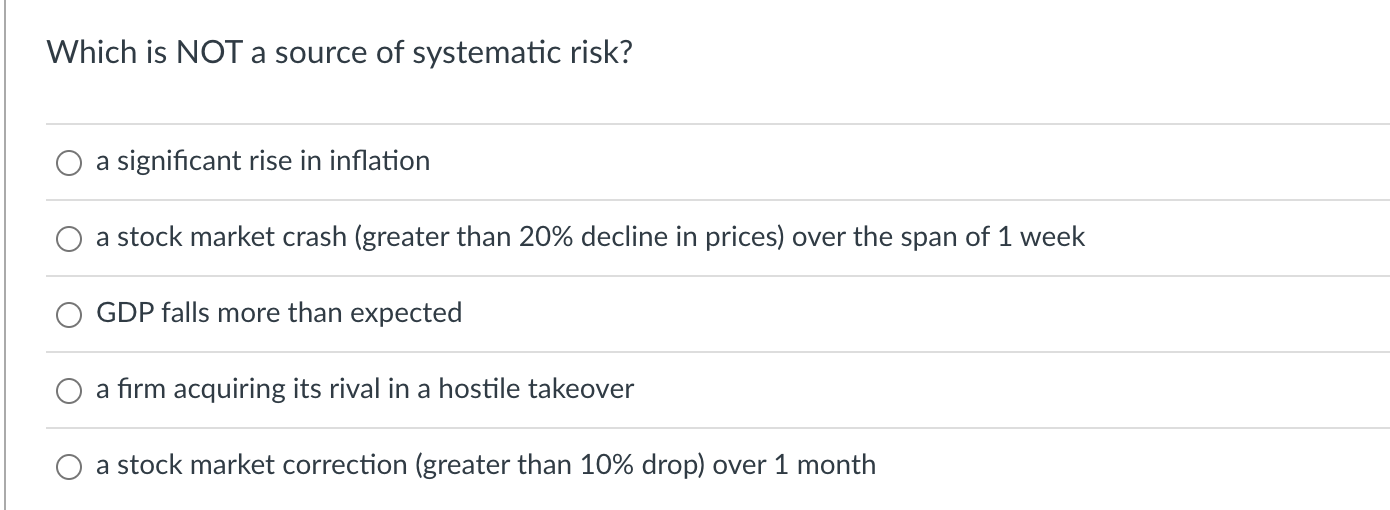Select the radio button for inflation rise
1390x510 pixels.
tap(69, 162)
